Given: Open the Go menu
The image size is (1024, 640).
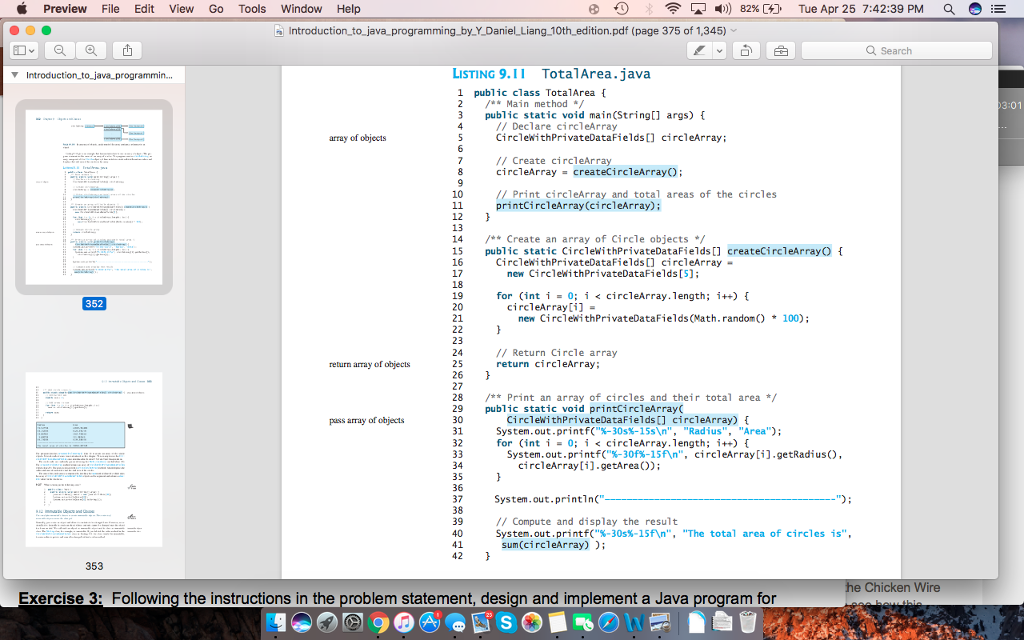Looking at the screenshot, I should (x=216, y=9).
